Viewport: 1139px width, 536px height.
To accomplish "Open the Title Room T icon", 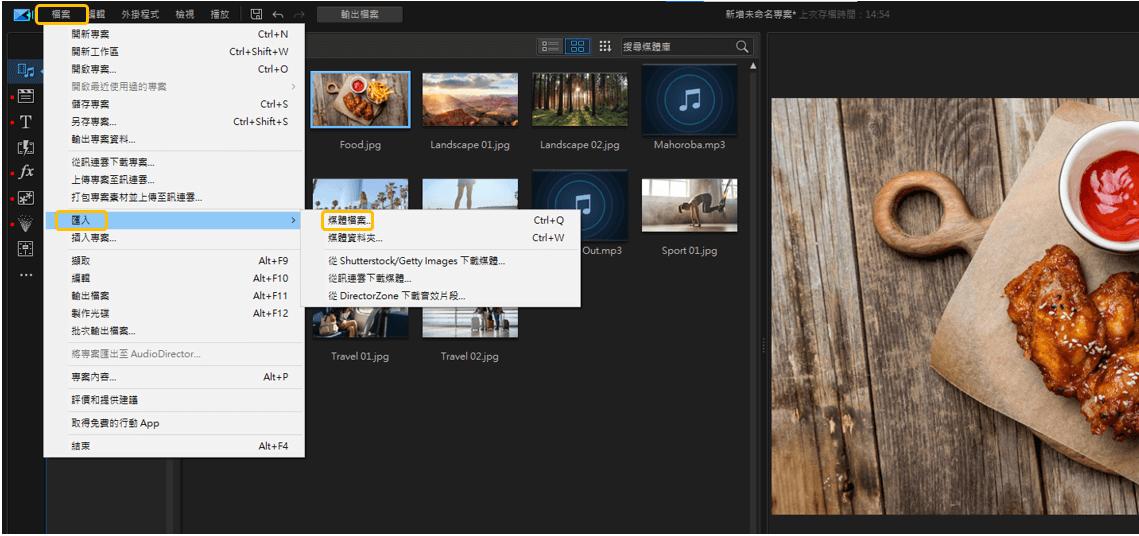I will (26, 122).
